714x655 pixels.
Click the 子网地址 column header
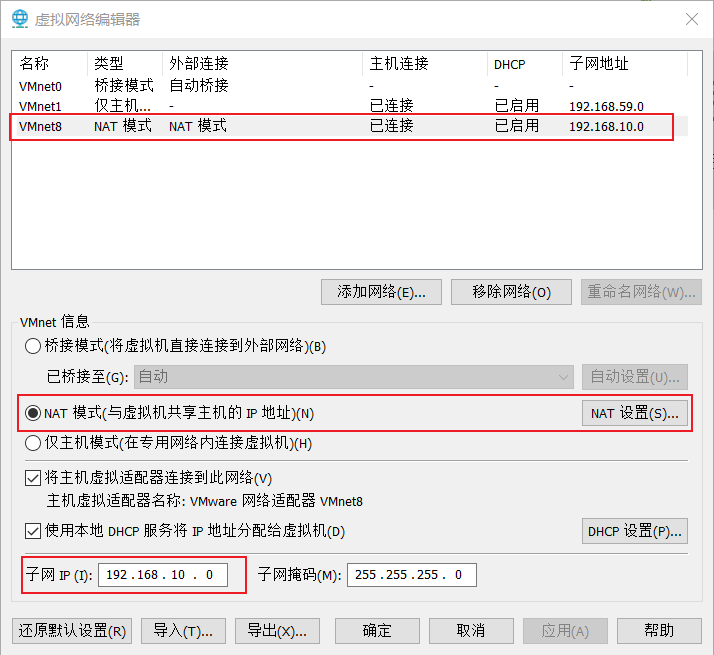point(625,63)
